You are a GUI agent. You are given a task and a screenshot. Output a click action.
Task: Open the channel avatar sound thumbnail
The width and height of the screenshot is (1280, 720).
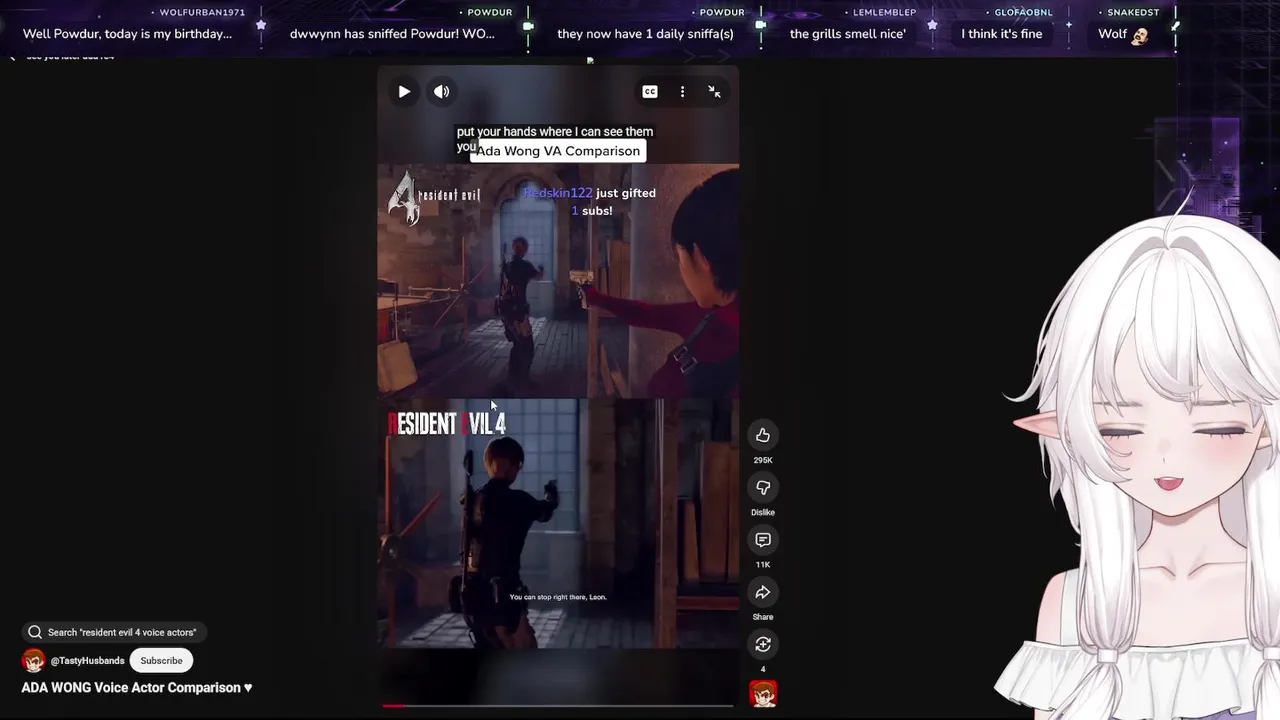coord(763,694)
